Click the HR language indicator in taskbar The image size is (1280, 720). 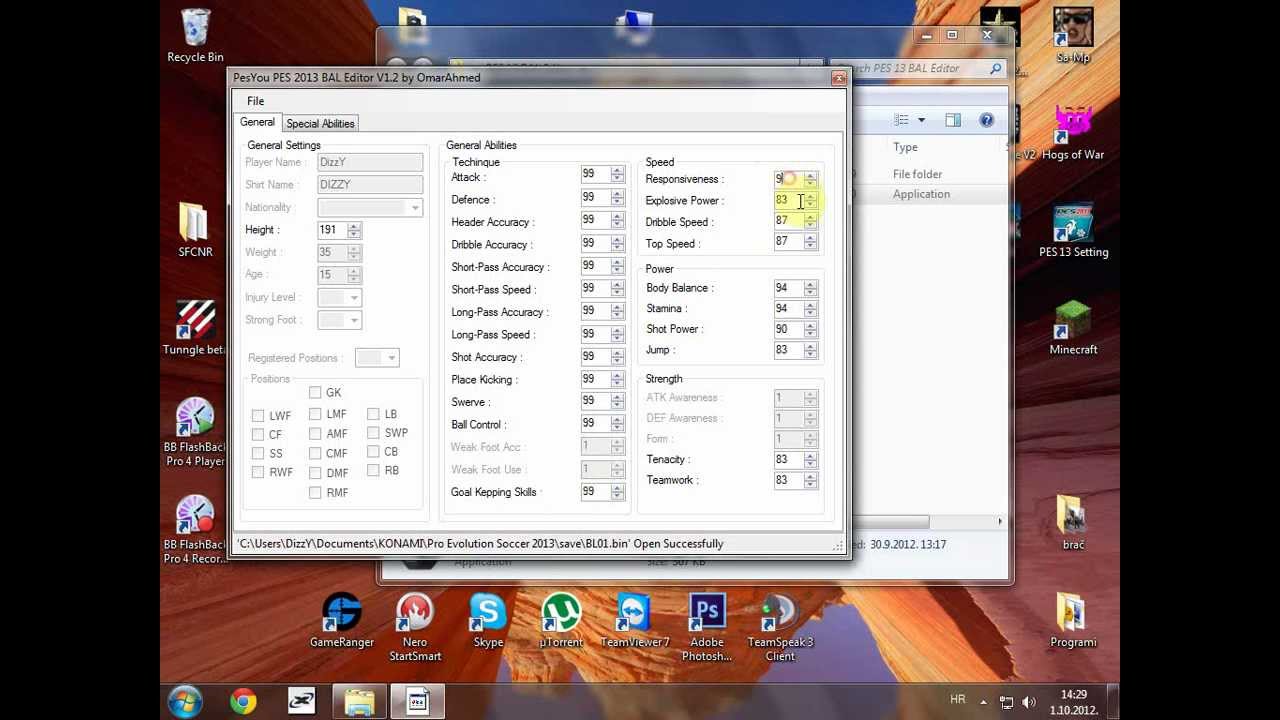pos(958,700)
